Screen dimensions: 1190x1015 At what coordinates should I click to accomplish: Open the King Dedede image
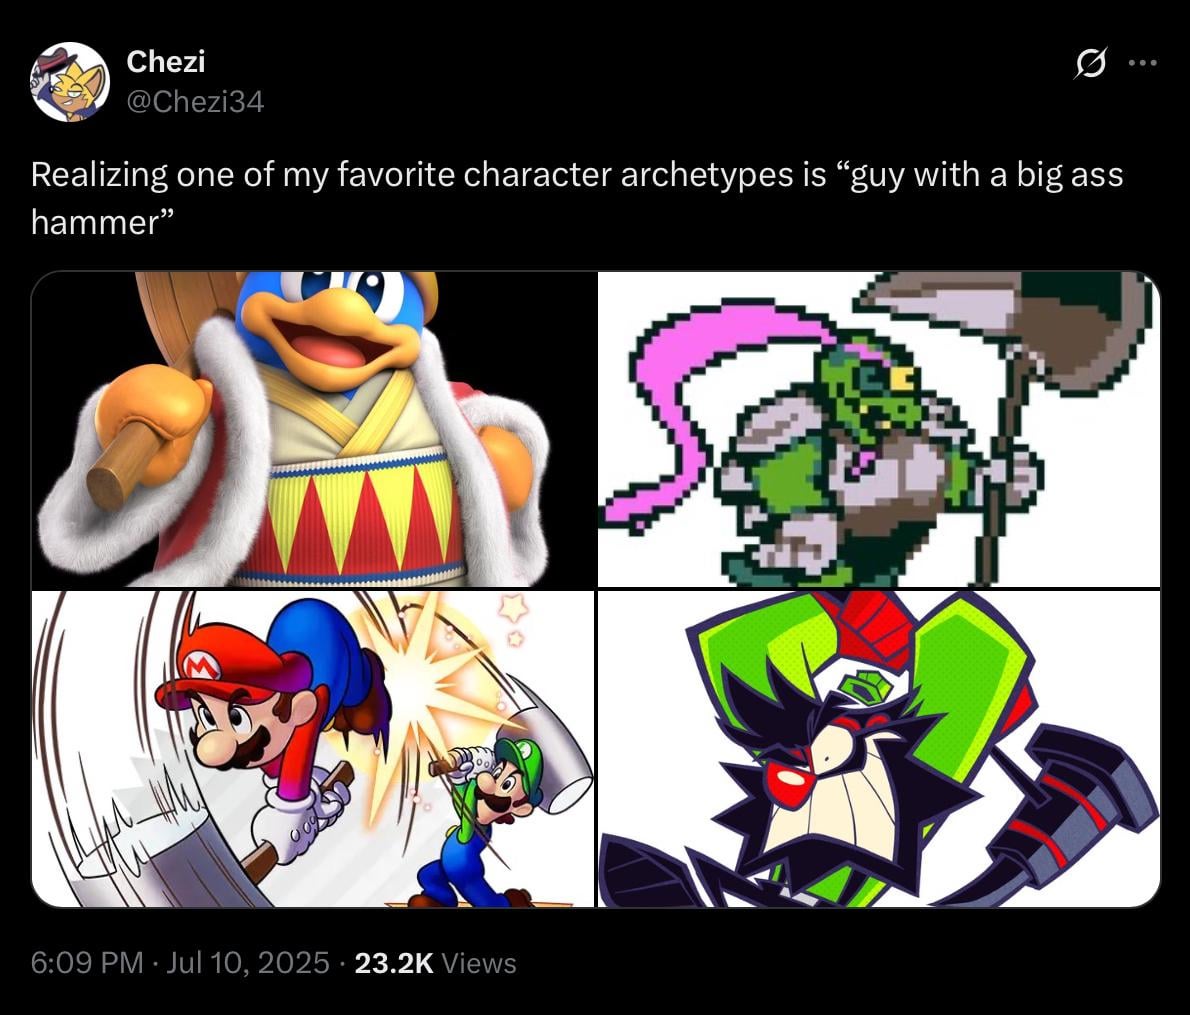click(313, 429)
